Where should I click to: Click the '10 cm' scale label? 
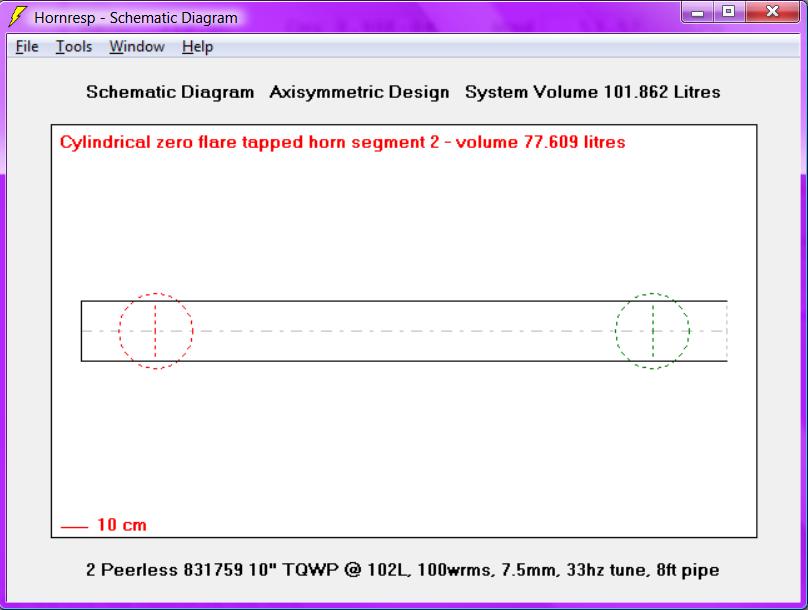(x=122, y=525)
